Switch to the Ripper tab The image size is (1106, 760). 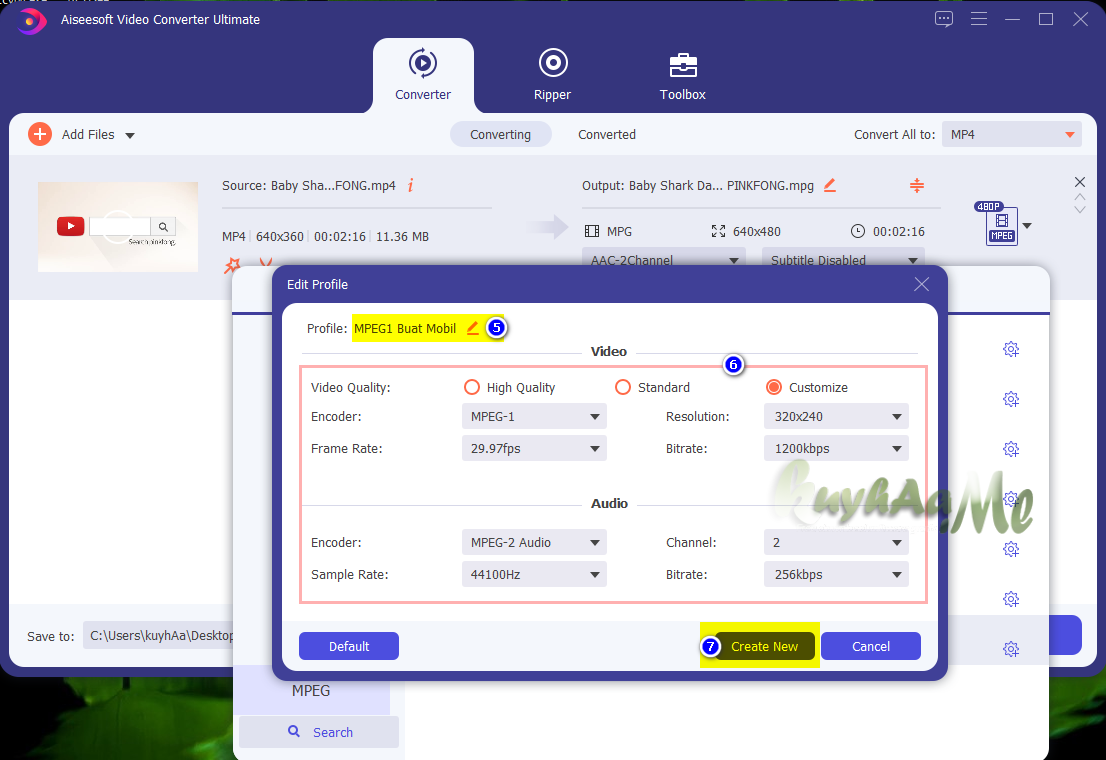(x=552, y=75)
